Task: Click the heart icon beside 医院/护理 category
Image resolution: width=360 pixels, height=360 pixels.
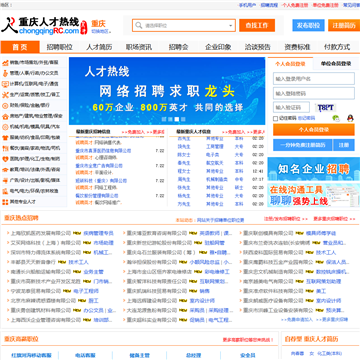Action: coord(5,159)
